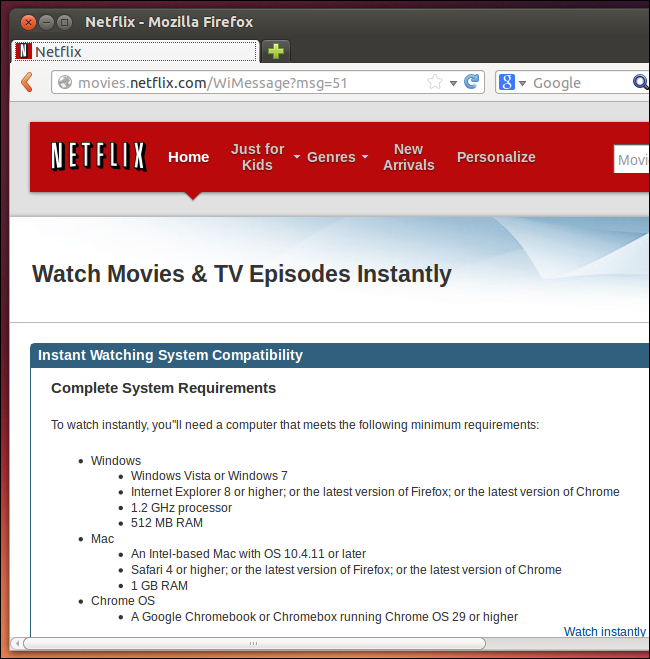Close the Firefox window with the red button
The width and height of the screenshot is (650, 659).
point(28,22)
